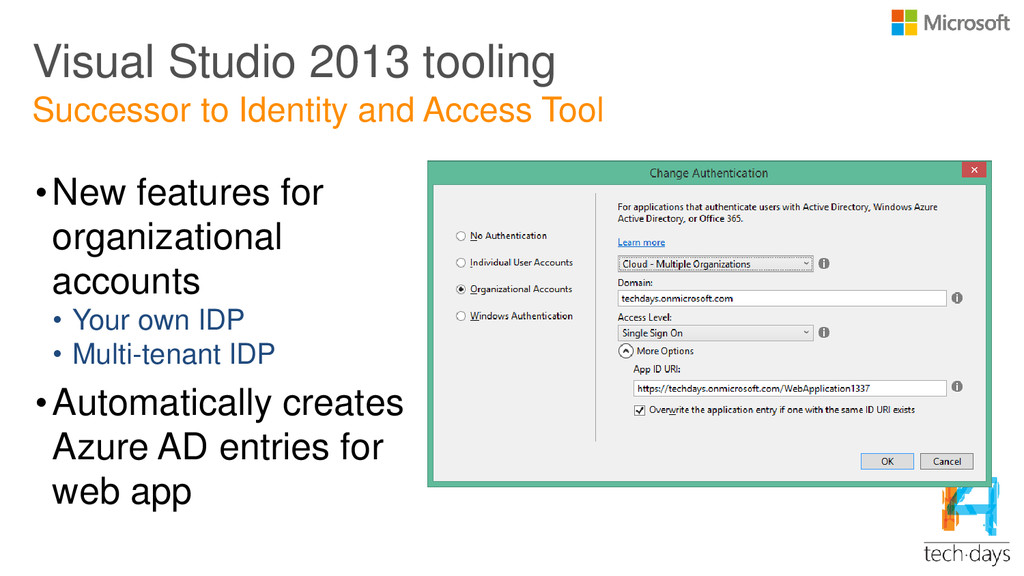Select Organizational Accounts radio button
1024x576 pixels.
[461, 289]
